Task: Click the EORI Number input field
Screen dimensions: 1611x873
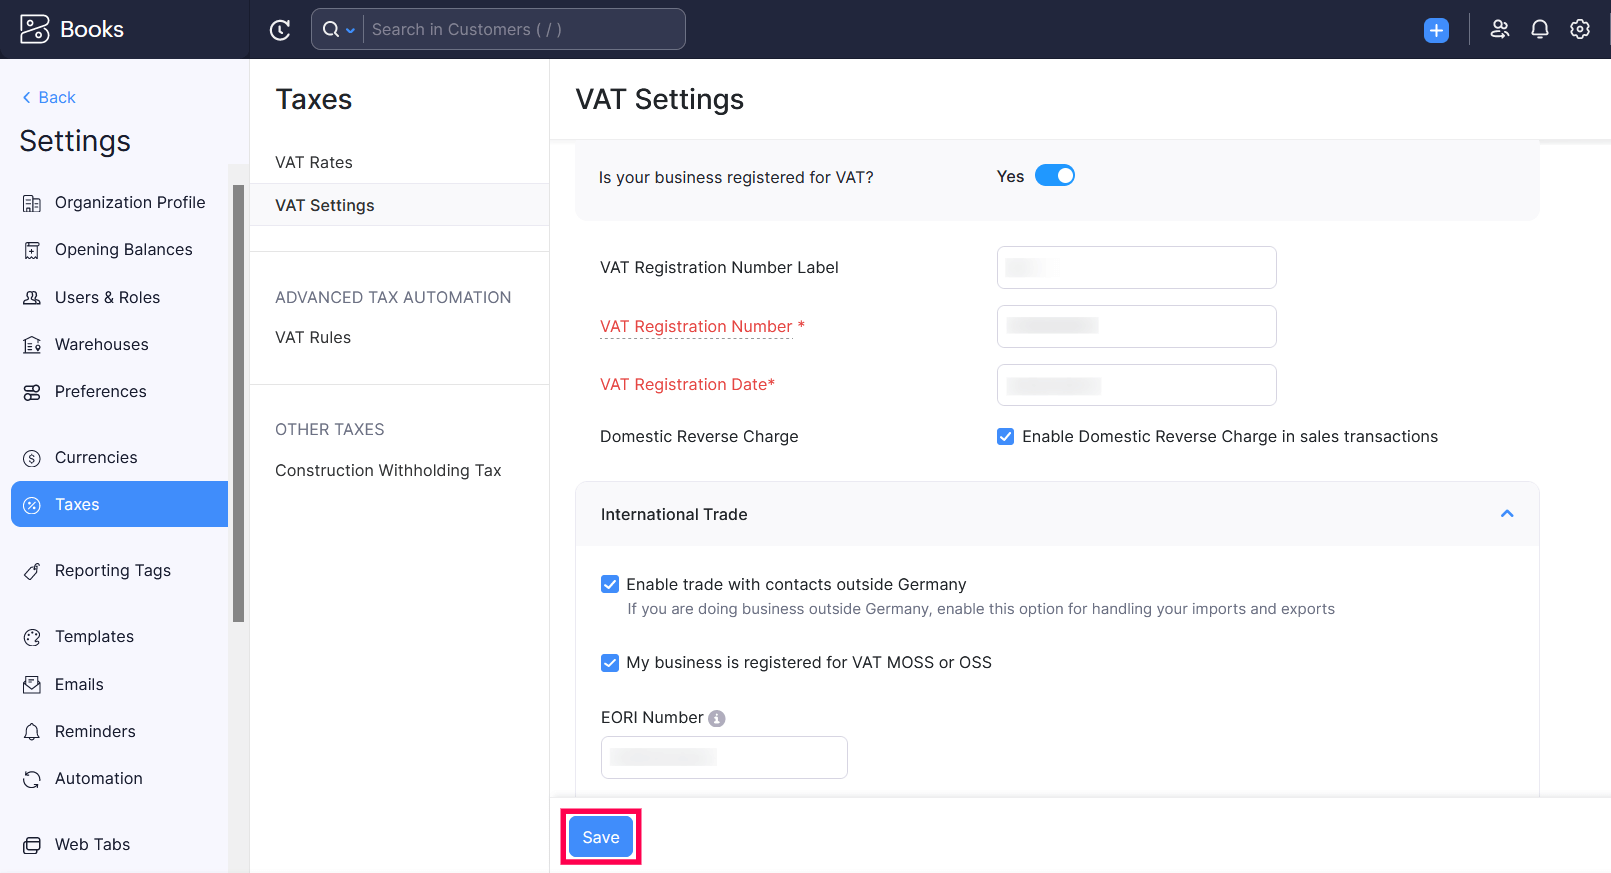Action: (724, 757)
